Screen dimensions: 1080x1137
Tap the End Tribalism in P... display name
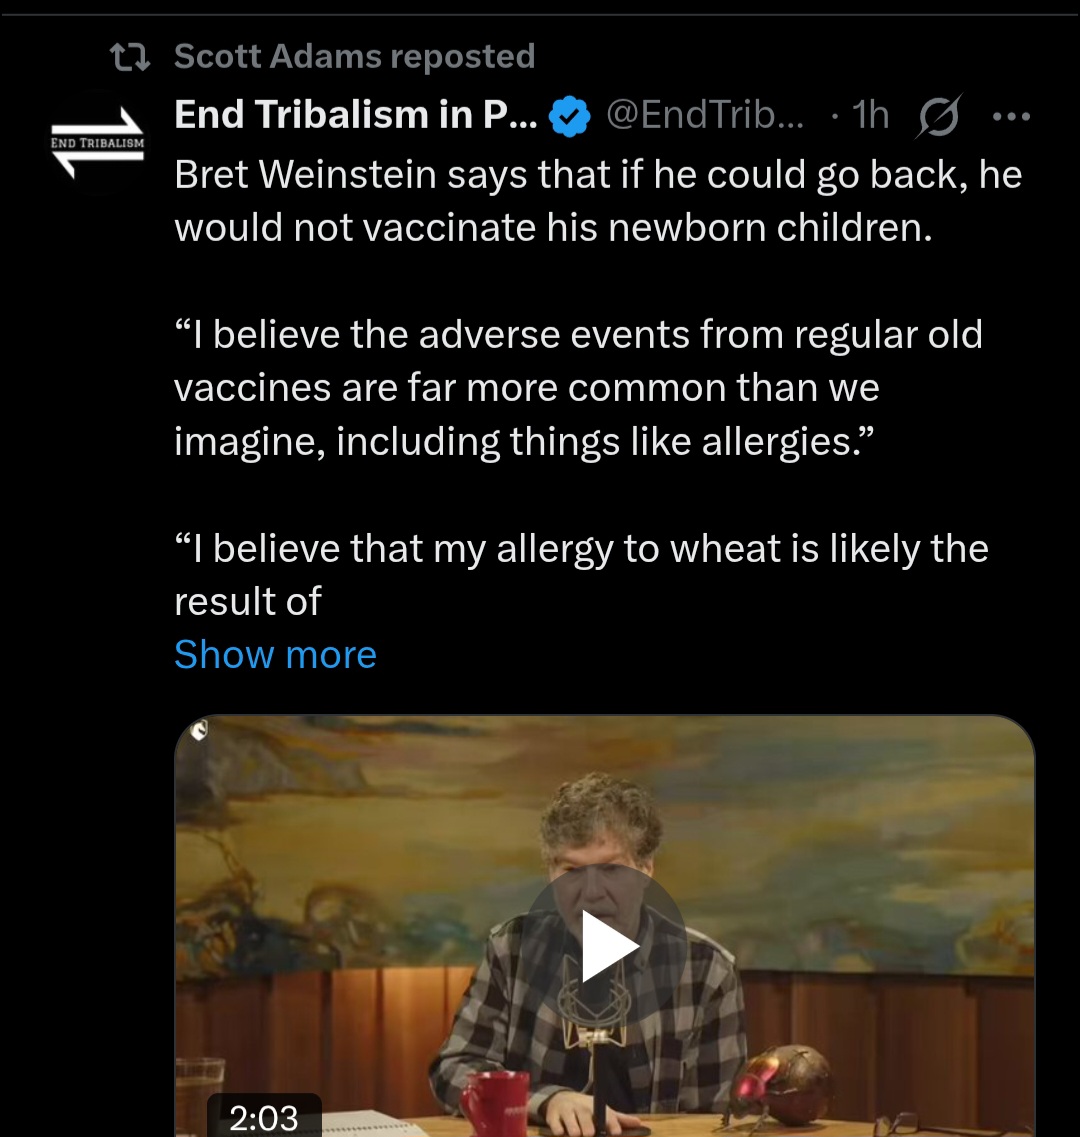point(356,116)
